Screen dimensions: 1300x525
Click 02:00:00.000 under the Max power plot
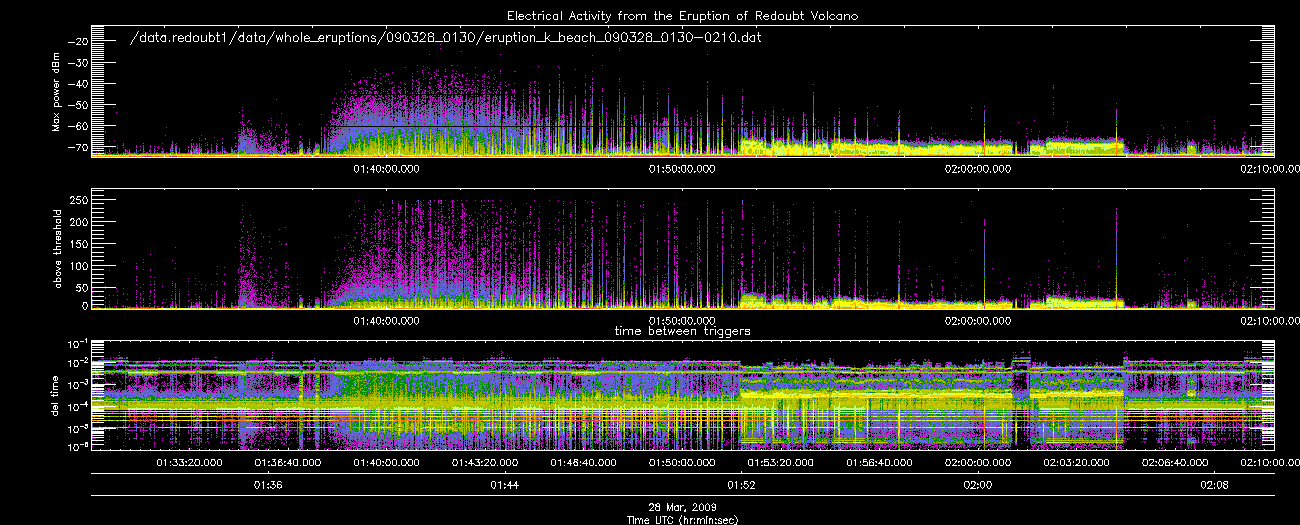(978, 170)
